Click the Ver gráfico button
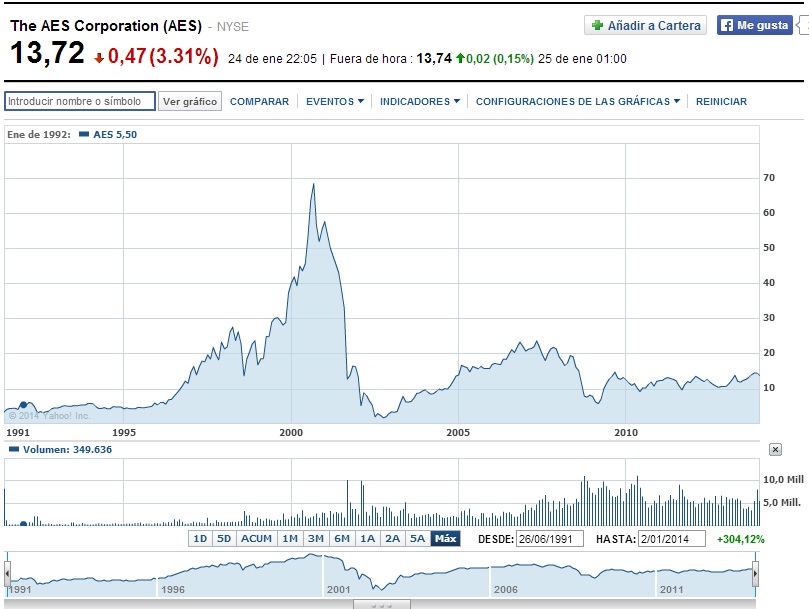 click(x=190, y=101)
